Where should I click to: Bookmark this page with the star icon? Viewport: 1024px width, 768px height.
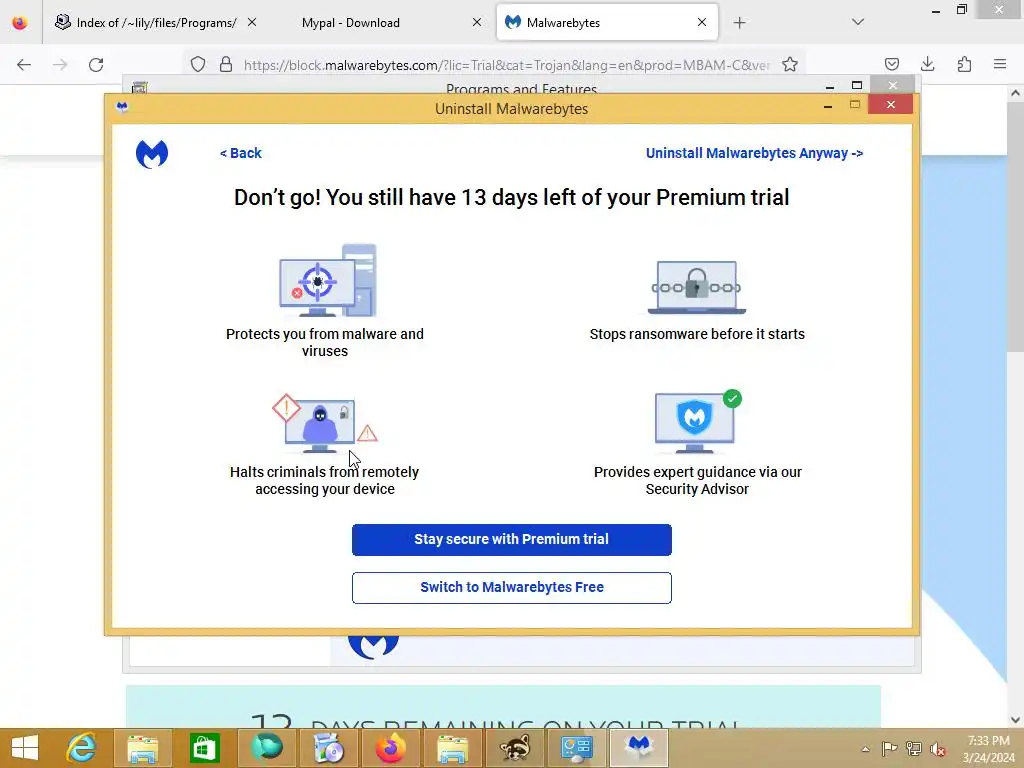790,64
